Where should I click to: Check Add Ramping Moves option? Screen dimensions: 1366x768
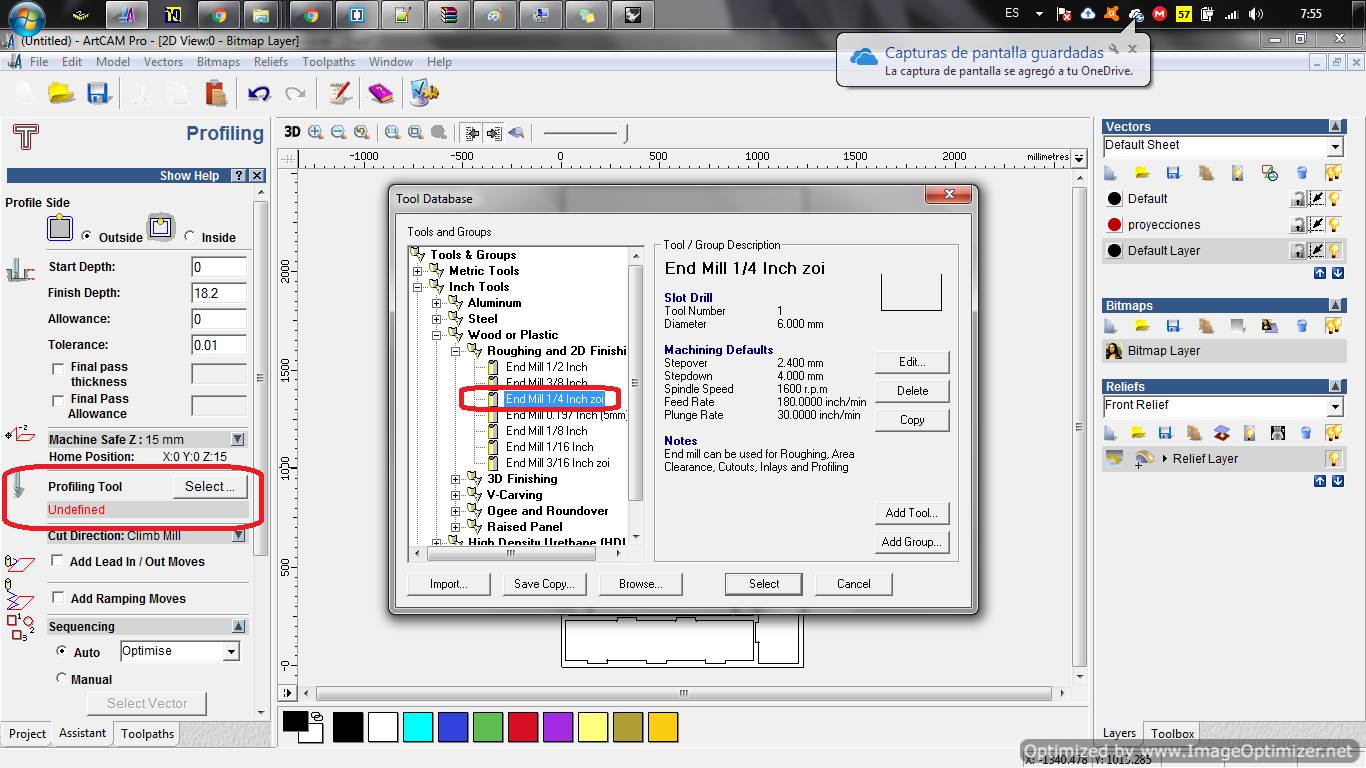pyautogui.click(x=58, y=598)
